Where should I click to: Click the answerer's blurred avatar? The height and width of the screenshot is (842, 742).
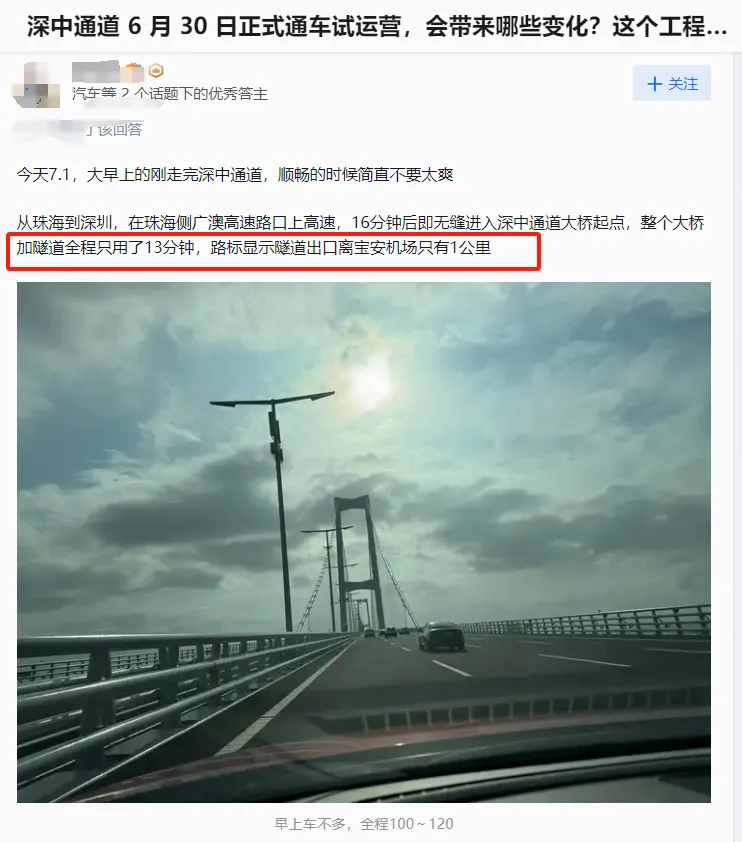[x=37, y=85]
